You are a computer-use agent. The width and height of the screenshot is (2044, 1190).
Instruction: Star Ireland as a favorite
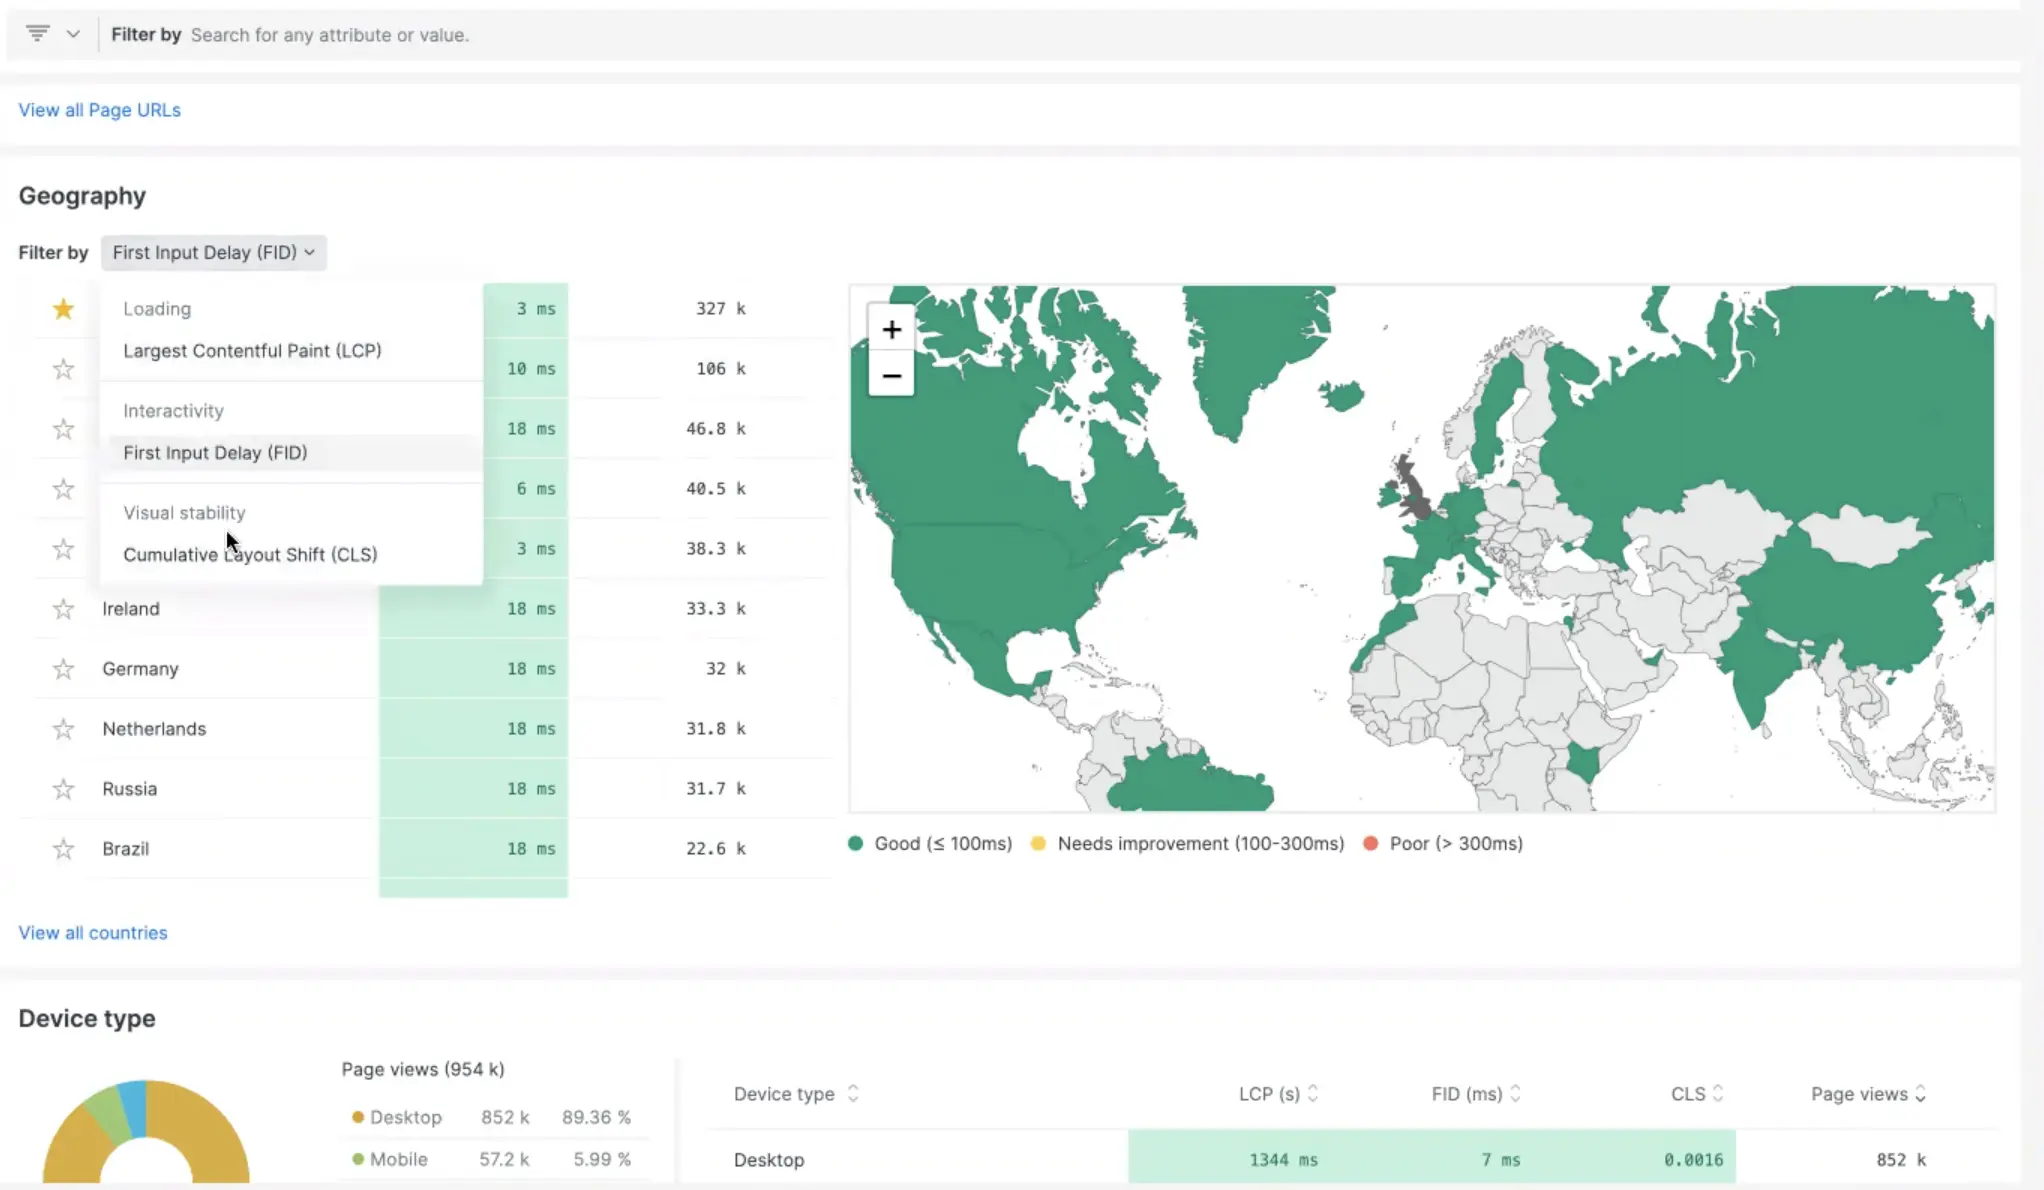pos(63,609)
